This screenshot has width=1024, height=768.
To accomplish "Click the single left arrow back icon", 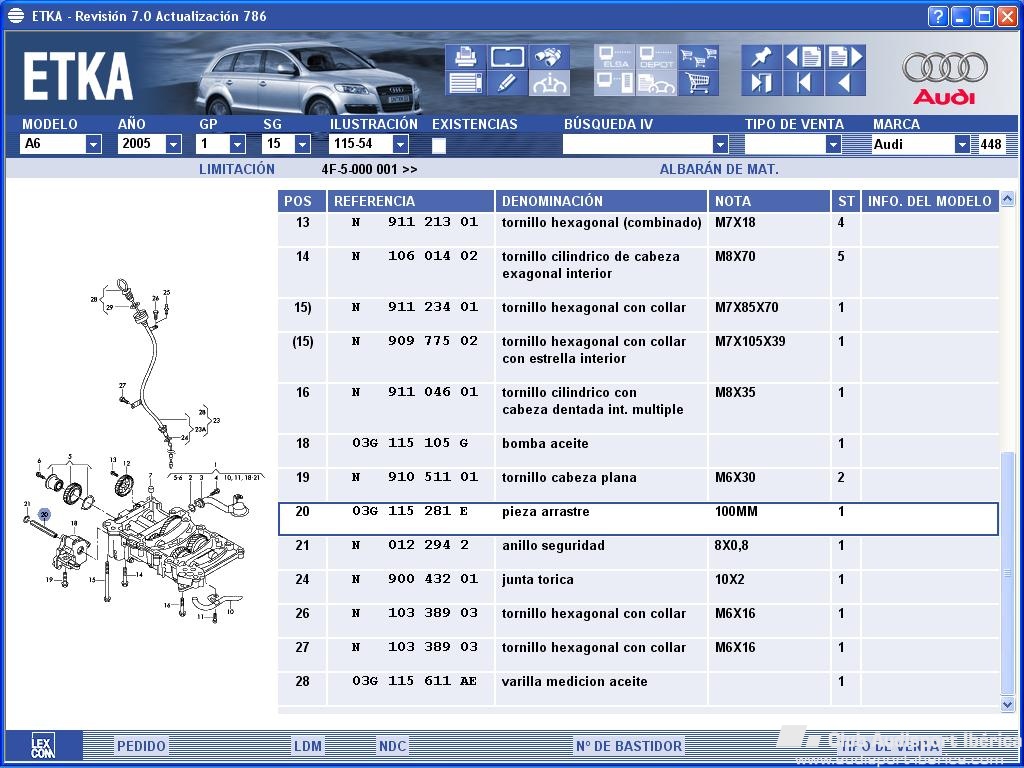I will coord(845,83).
